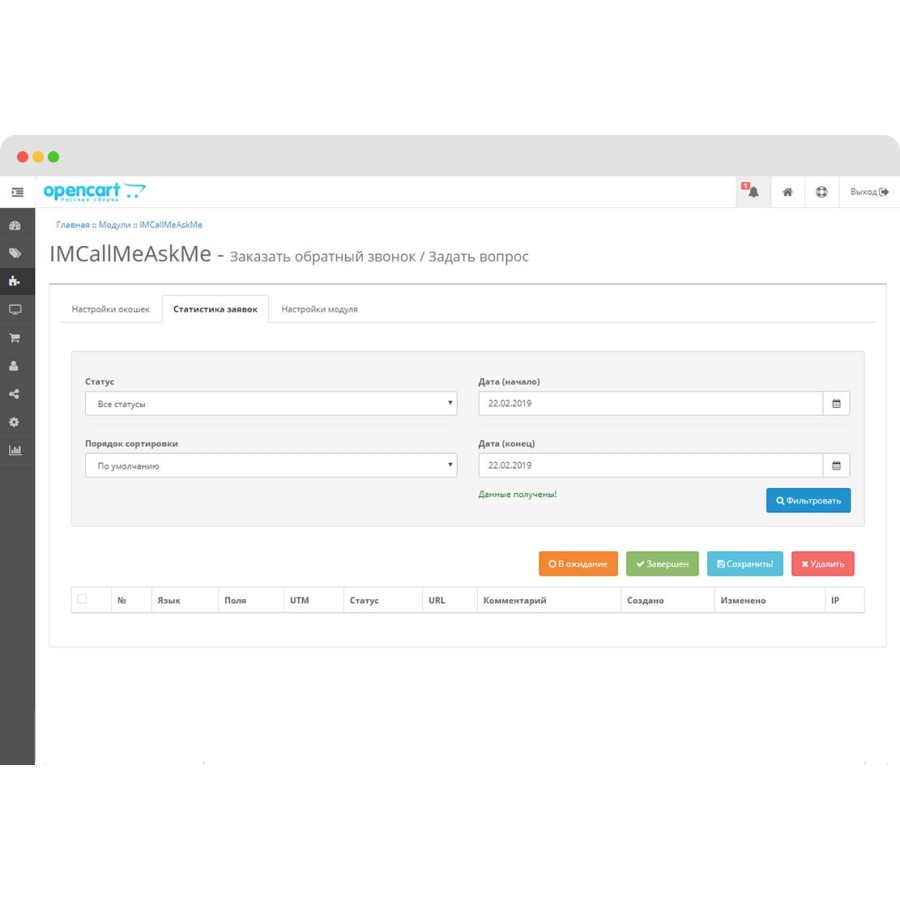Click the OpenCart logo
Screen dimensions: 900x900
[x=95, y=191]
